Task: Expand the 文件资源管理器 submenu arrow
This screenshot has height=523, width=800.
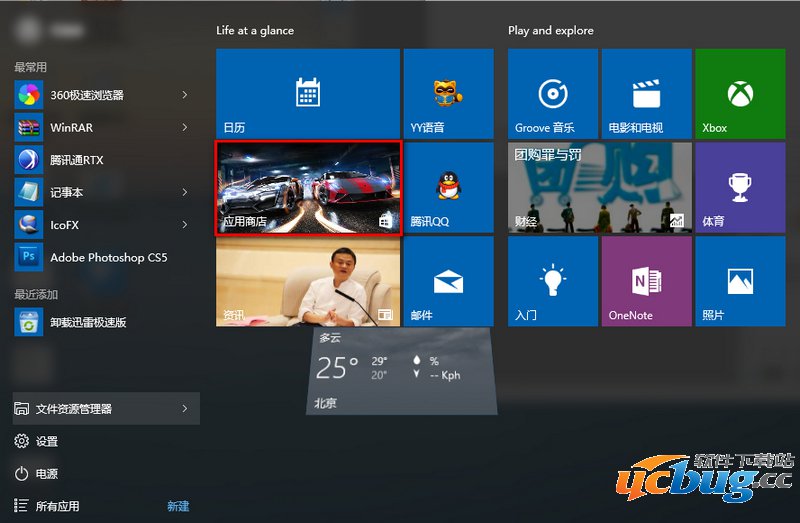Action: pos(185,408)
